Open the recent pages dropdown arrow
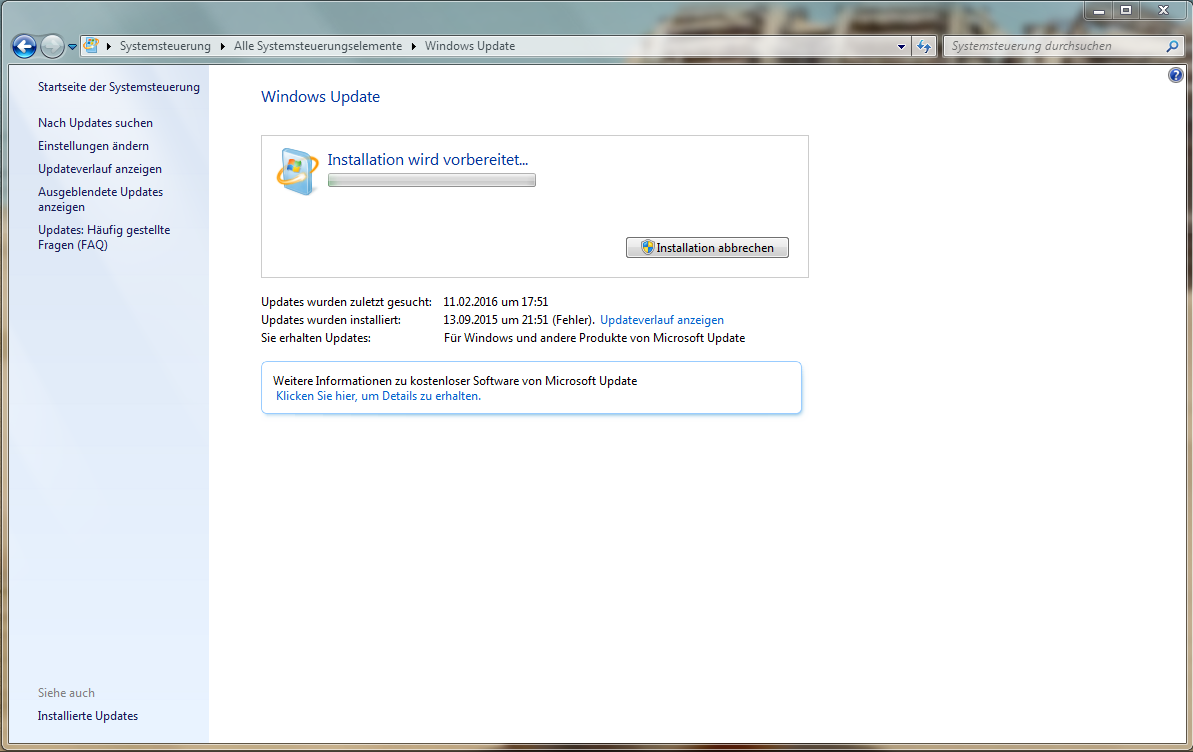1193x752 pixels. click(72, 46)
